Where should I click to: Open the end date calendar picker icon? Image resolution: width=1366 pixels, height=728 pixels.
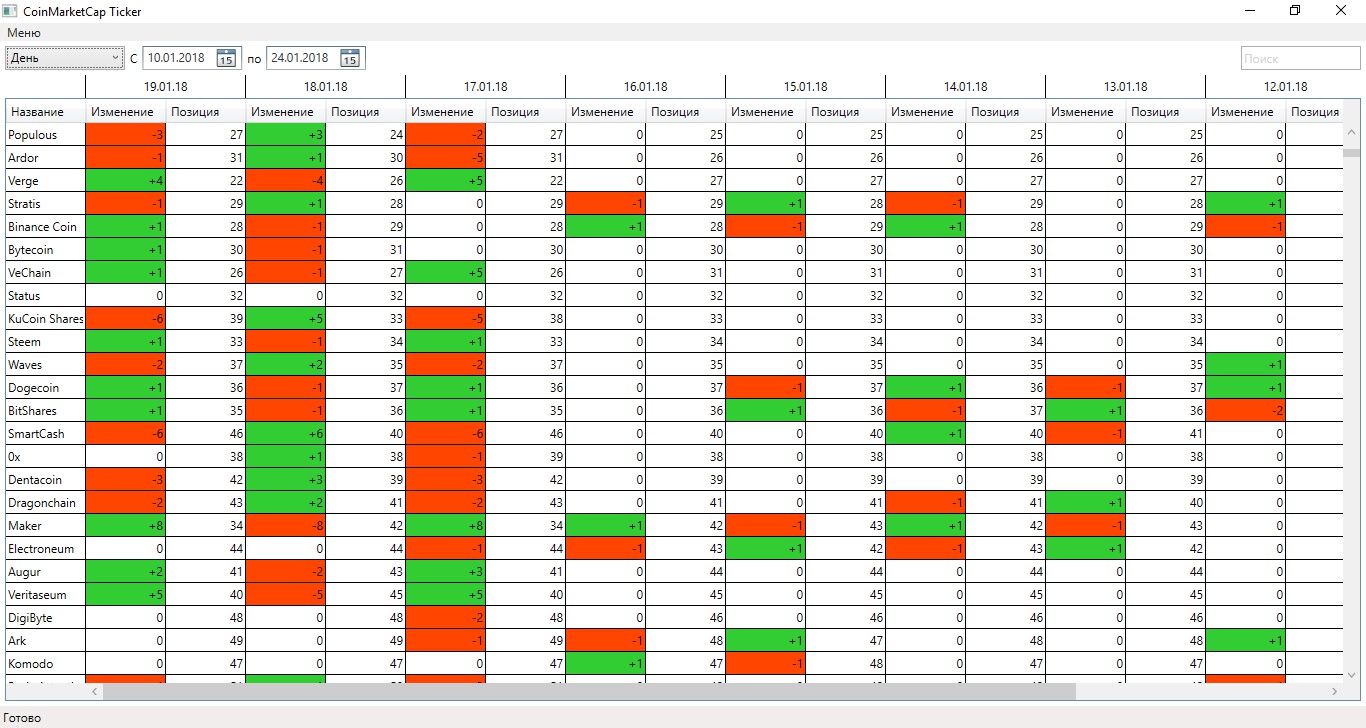[349, 58]
